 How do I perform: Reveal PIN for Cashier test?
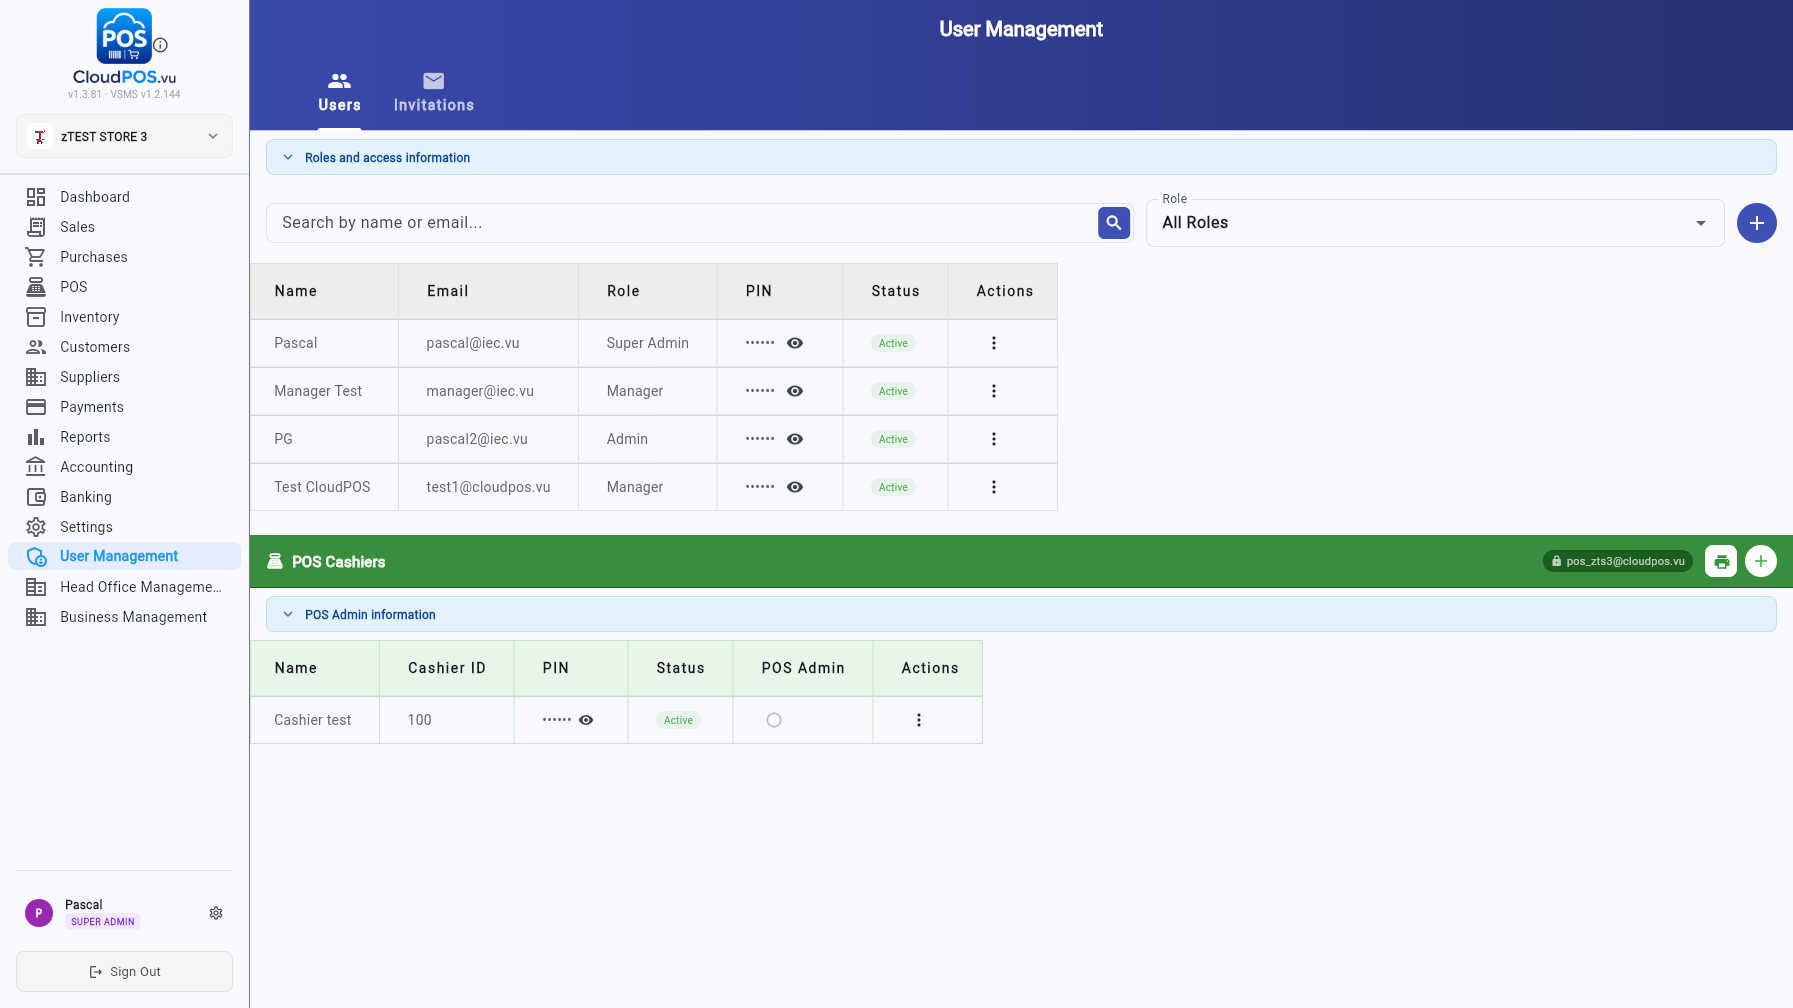[586, 720]
